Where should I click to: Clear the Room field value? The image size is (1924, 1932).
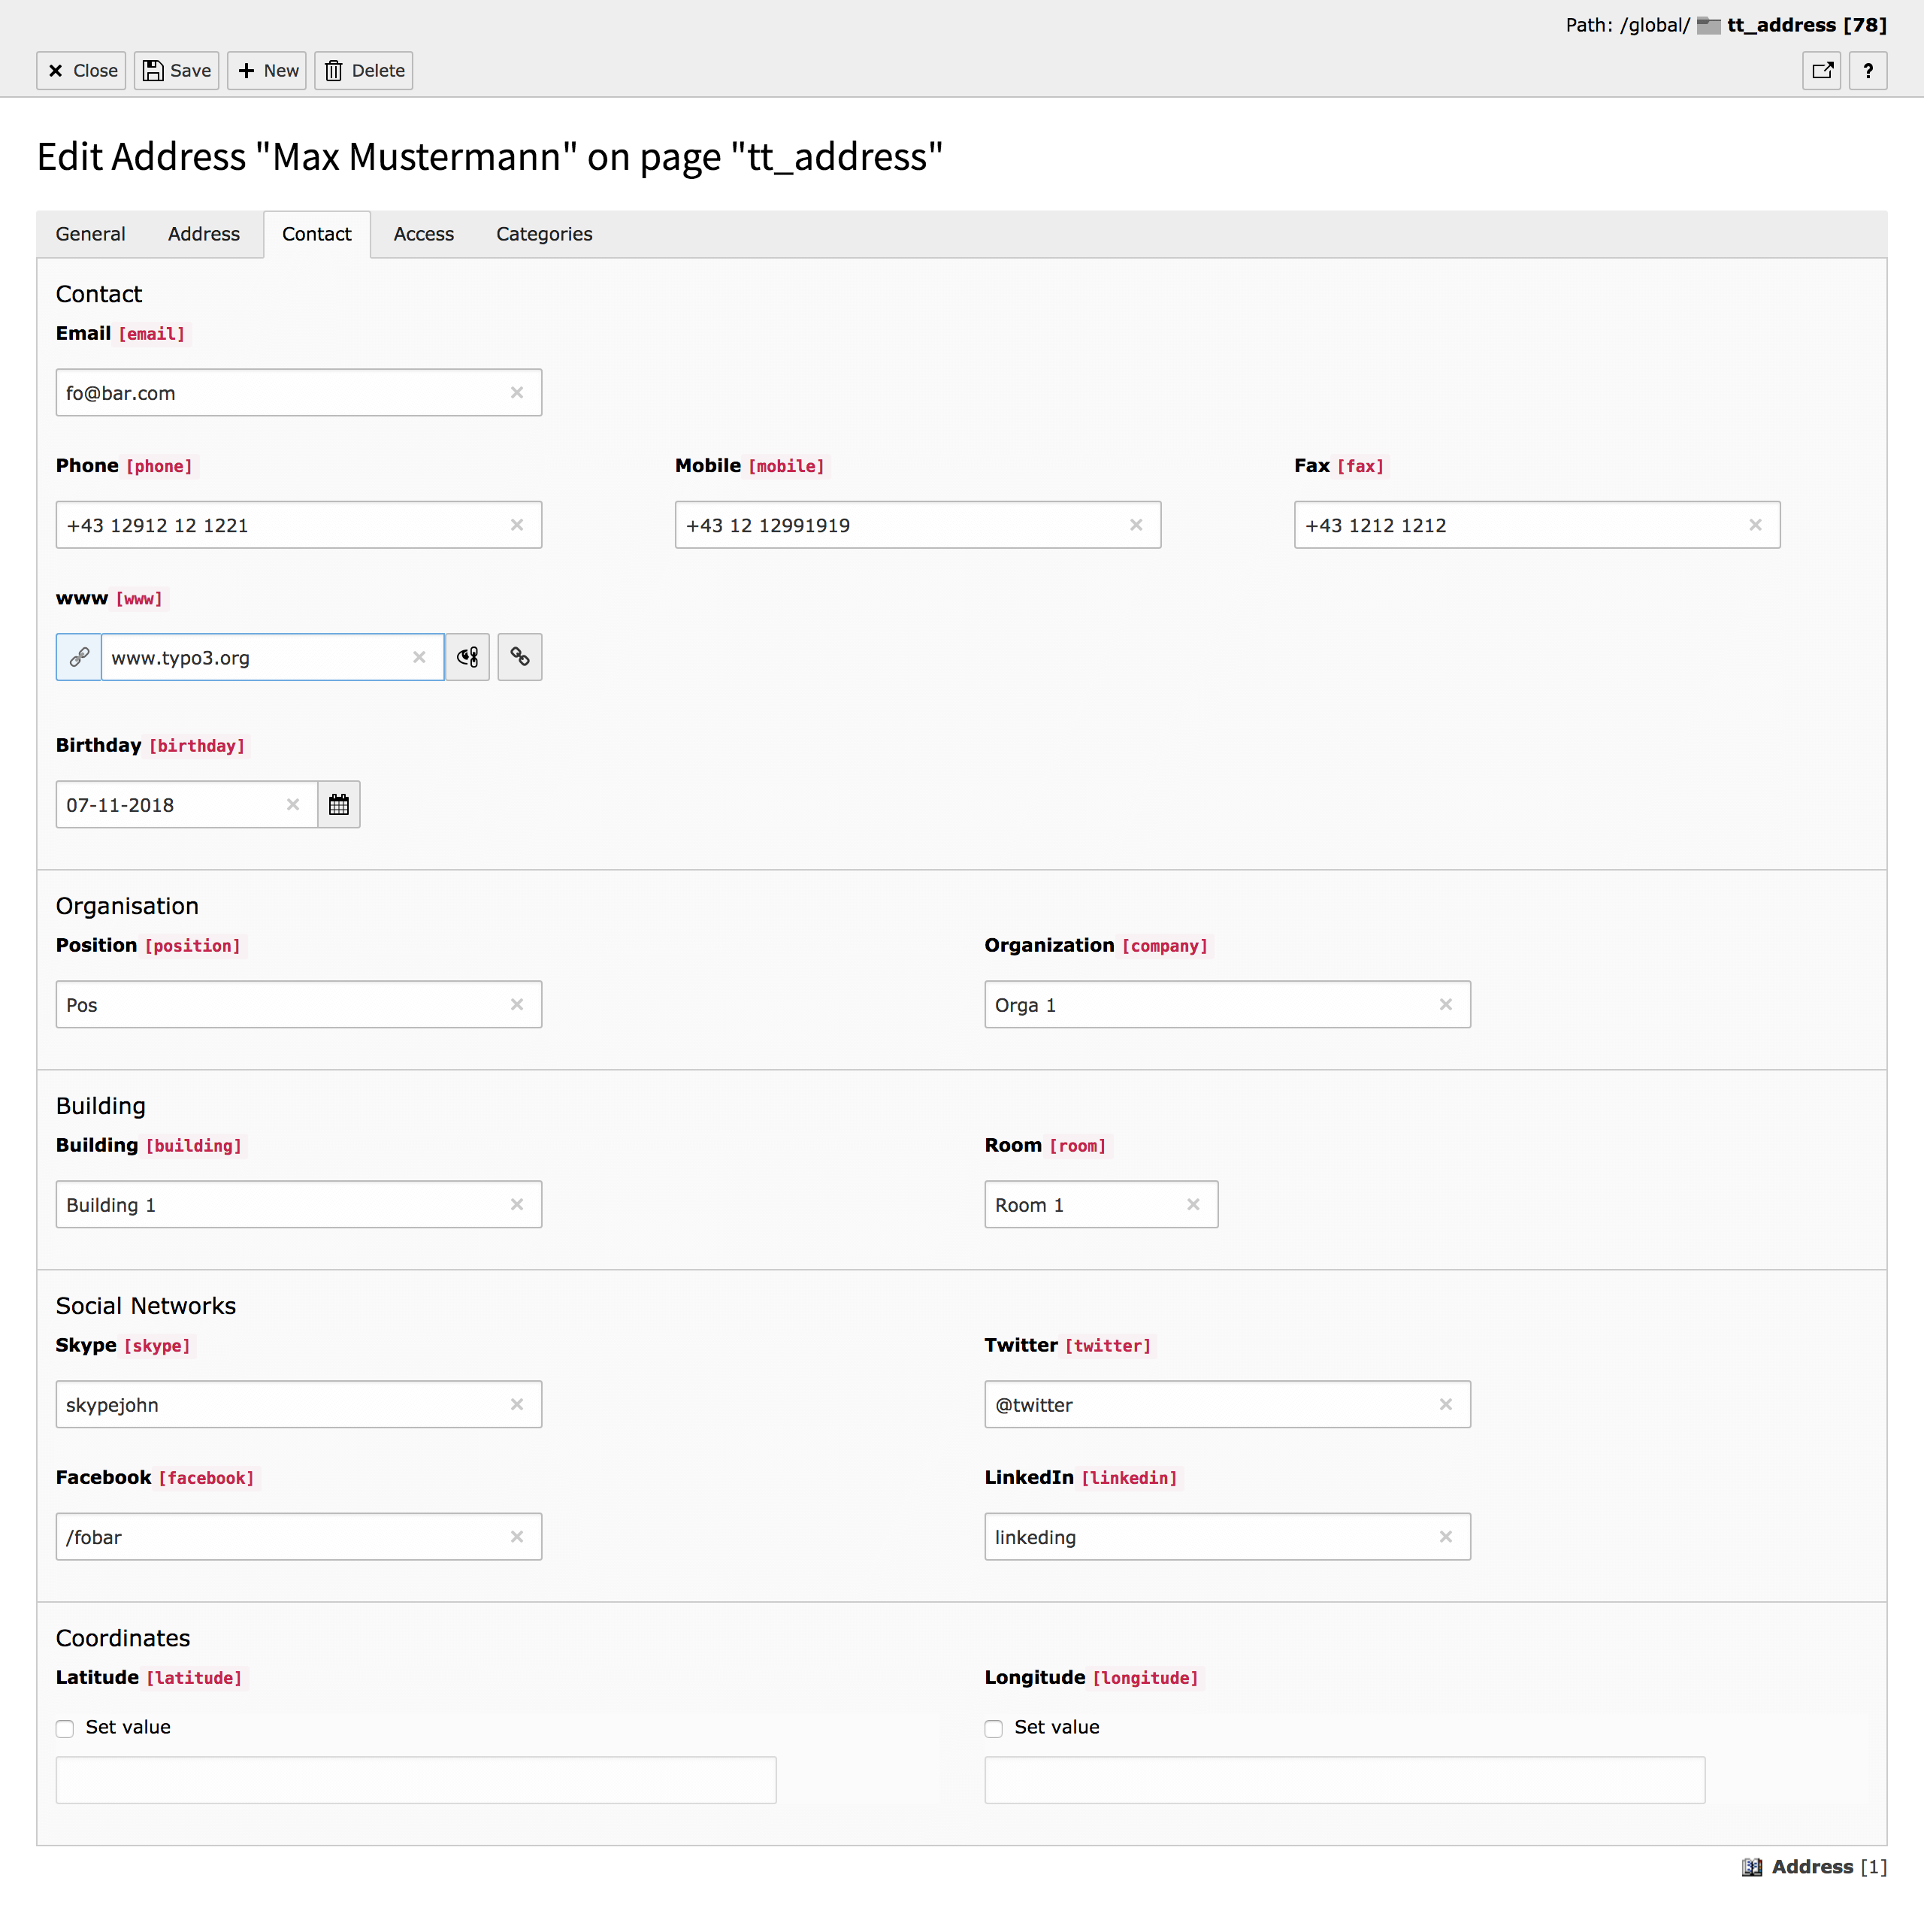tap(1192, 1204)
